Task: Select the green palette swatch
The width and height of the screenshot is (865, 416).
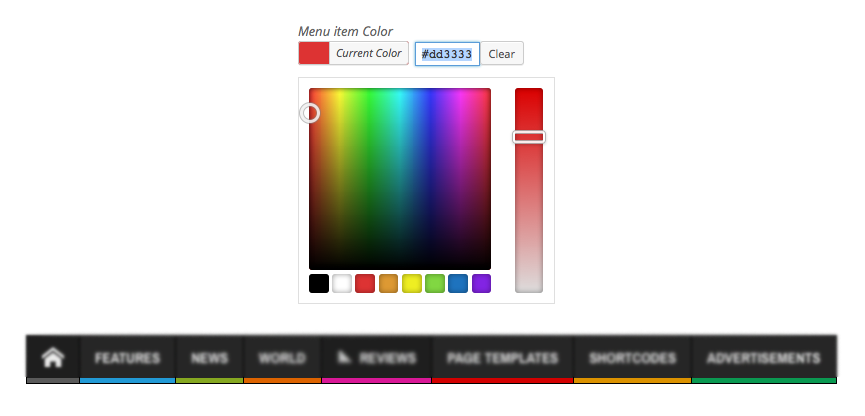Action: coord(435,284)
